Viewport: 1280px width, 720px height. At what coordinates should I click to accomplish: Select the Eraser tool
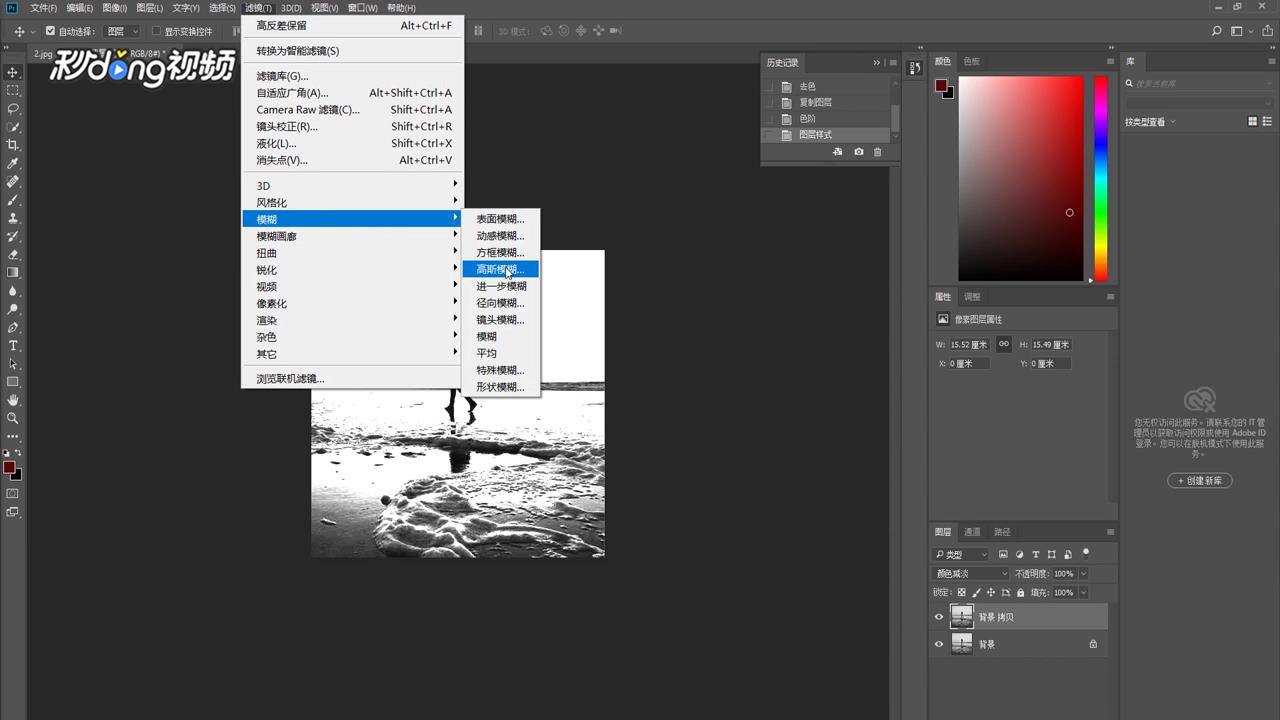(x=13, y=254)
